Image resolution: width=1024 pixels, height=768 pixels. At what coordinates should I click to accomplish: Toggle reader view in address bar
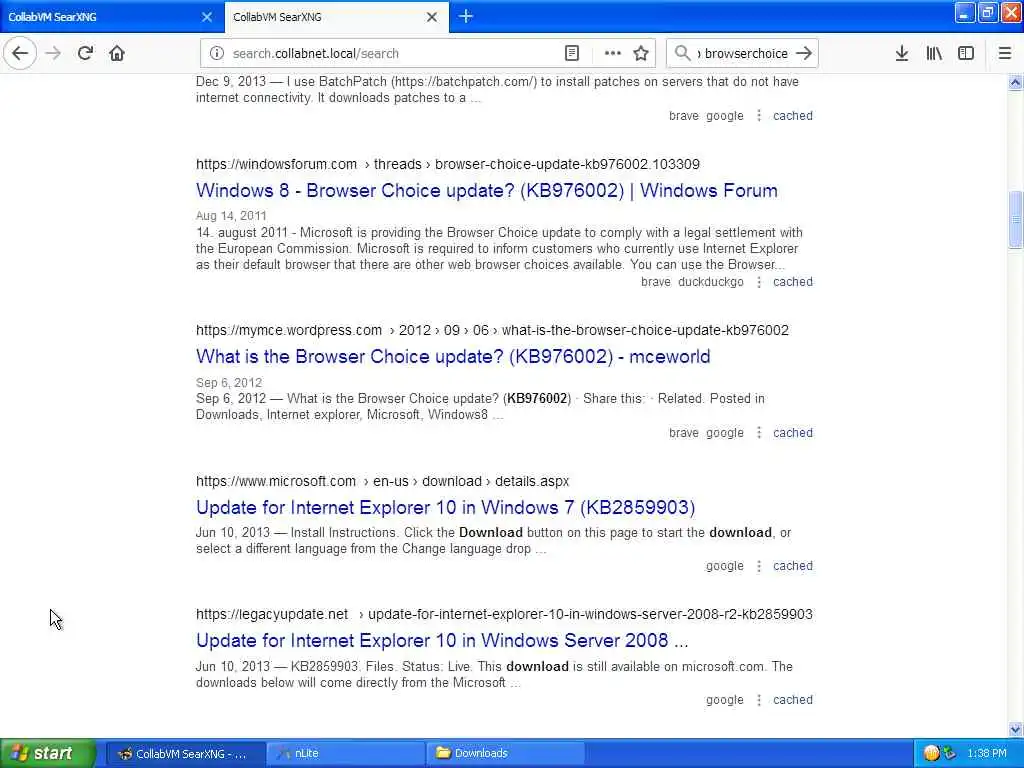[x=571, y=54]
